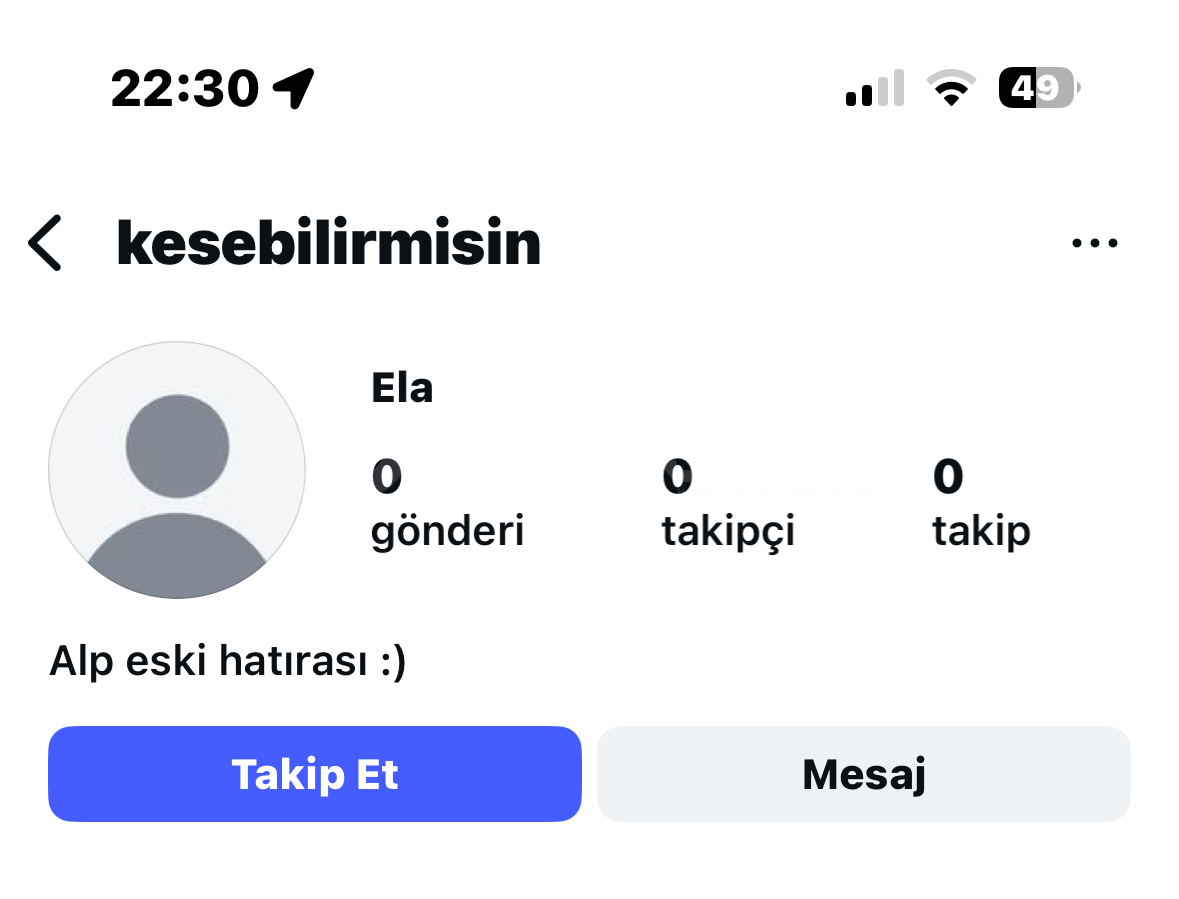The width and height of the screenshot is (1179, 899).
Task: Tap the zero count above gönderi
Action: pos(387,477)
